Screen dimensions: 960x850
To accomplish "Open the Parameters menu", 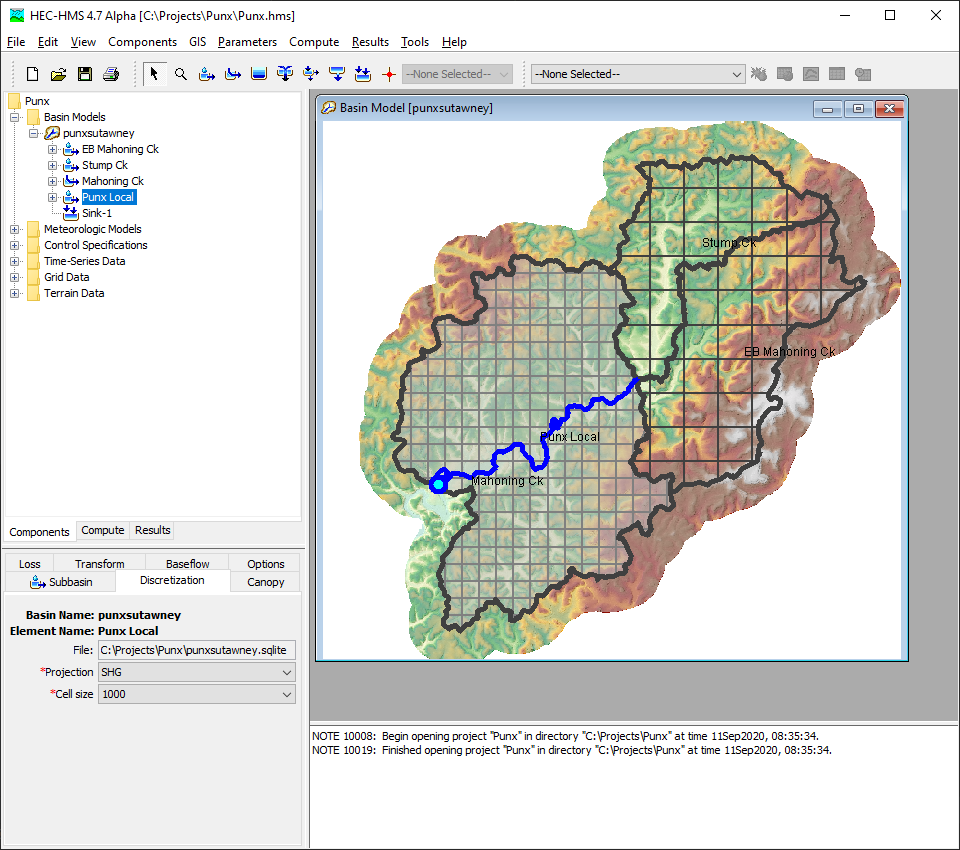I will [247, 42].
